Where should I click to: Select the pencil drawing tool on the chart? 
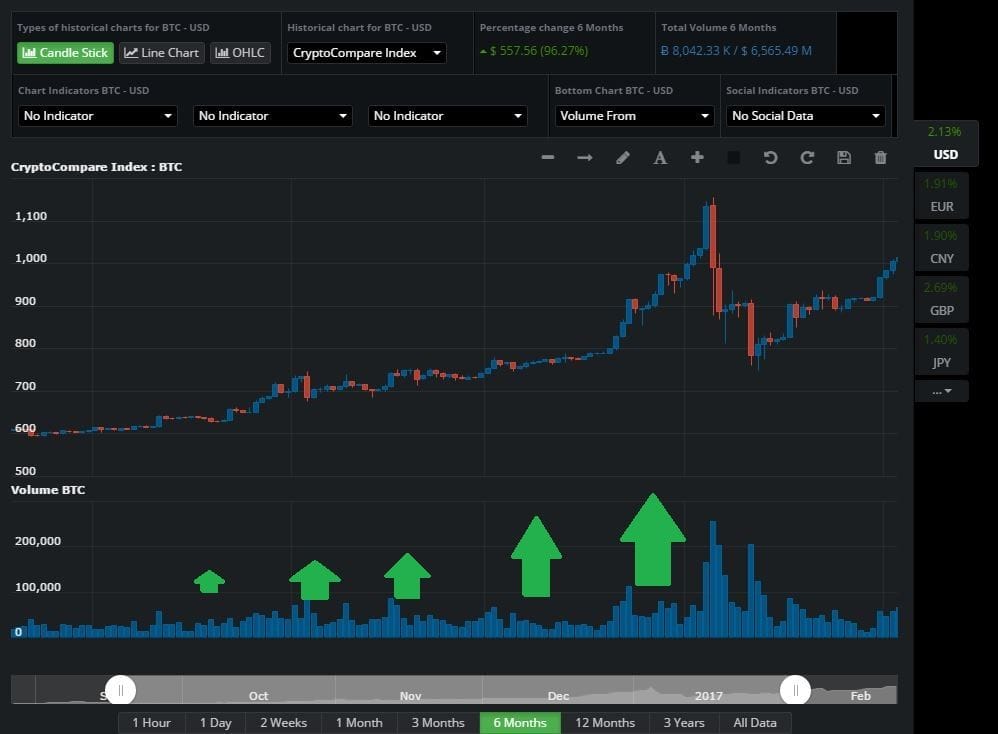pyautogui.click(x=623, y=157)
